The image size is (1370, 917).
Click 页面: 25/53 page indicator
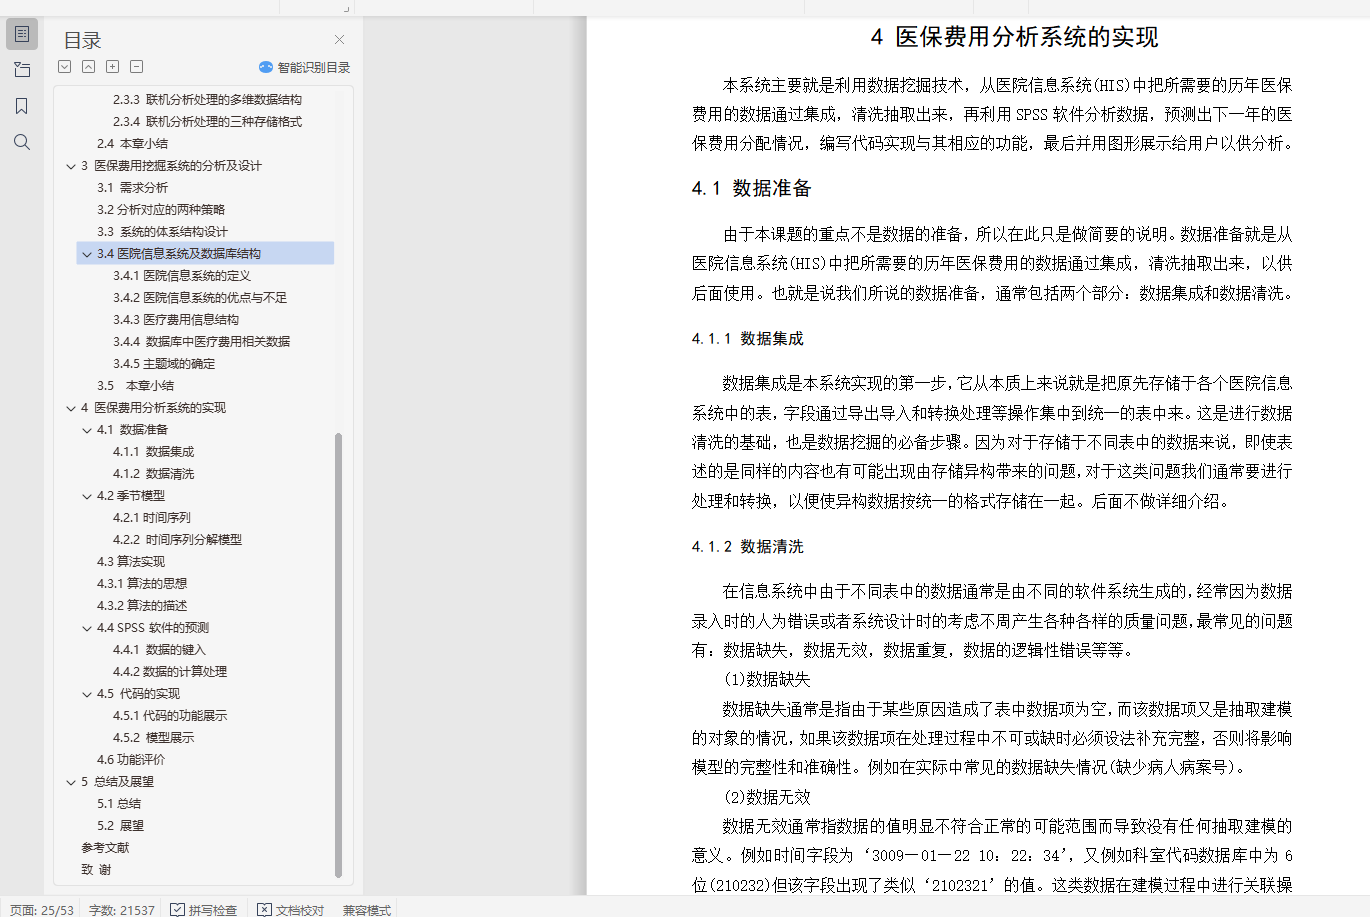[42, 910]
